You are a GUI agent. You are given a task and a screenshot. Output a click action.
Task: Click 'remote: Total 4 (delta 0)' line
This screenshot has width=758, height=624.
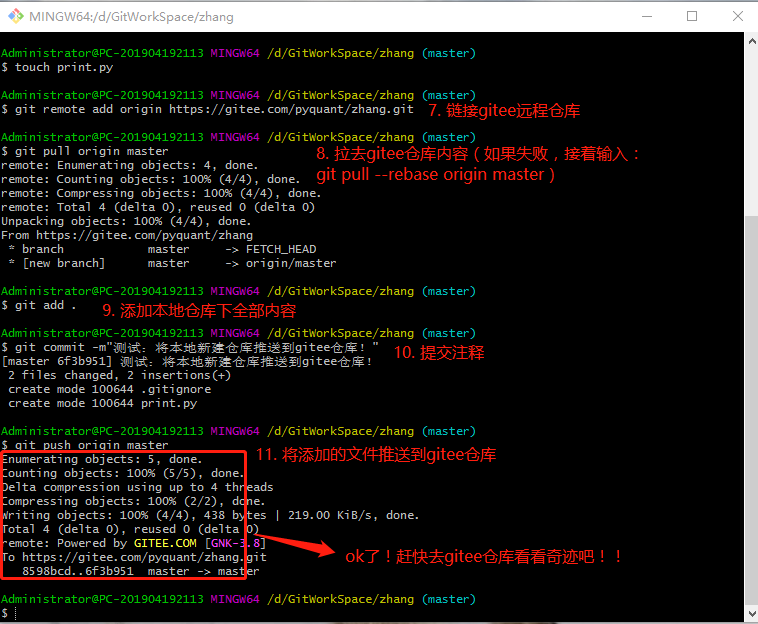[158, 207]
